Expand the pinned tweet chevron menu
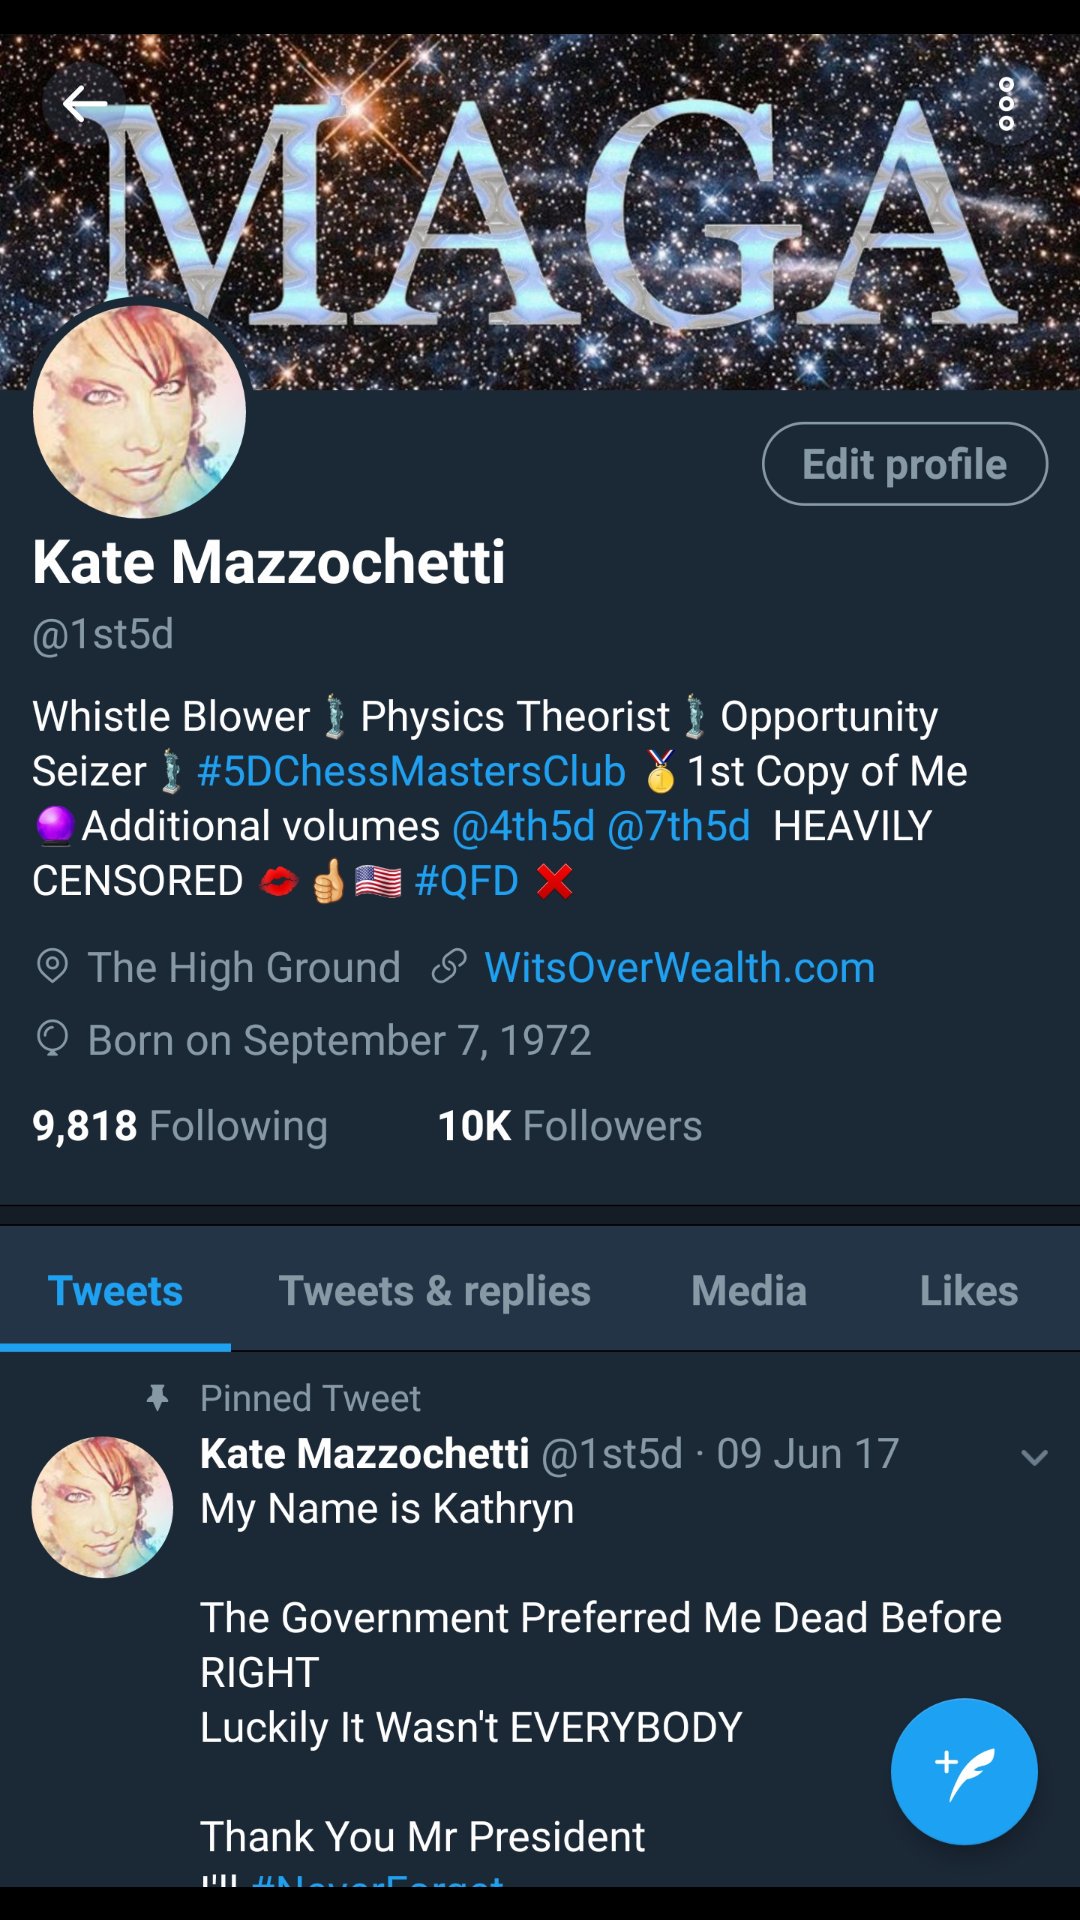 [1034, 1457]
